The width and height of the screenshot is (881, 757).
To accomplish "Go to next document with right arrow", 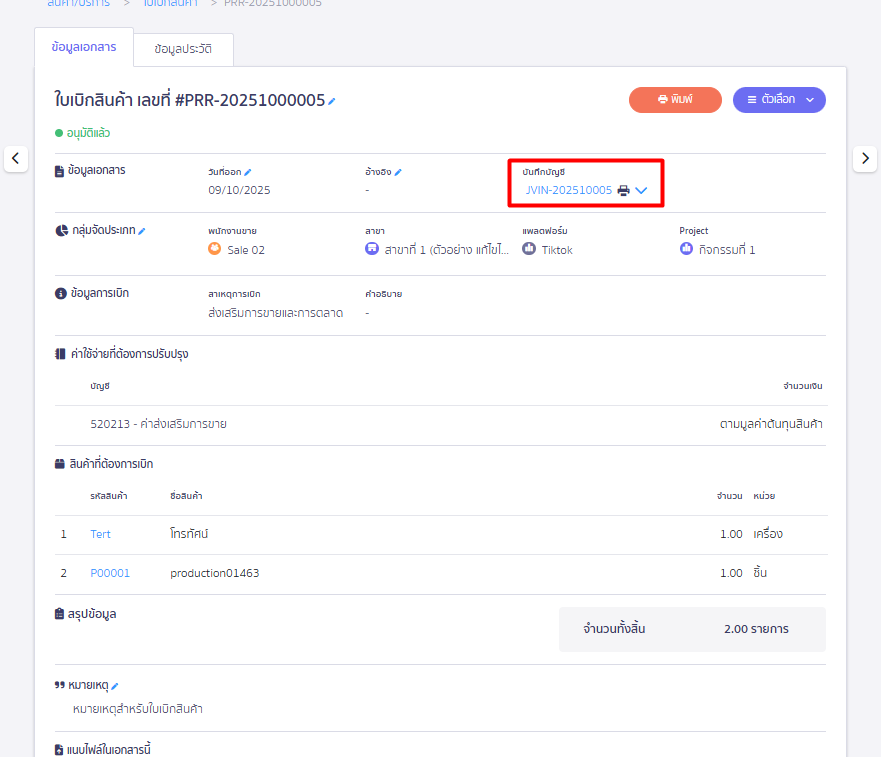I will pyautogui.click(x=865, y=158).
